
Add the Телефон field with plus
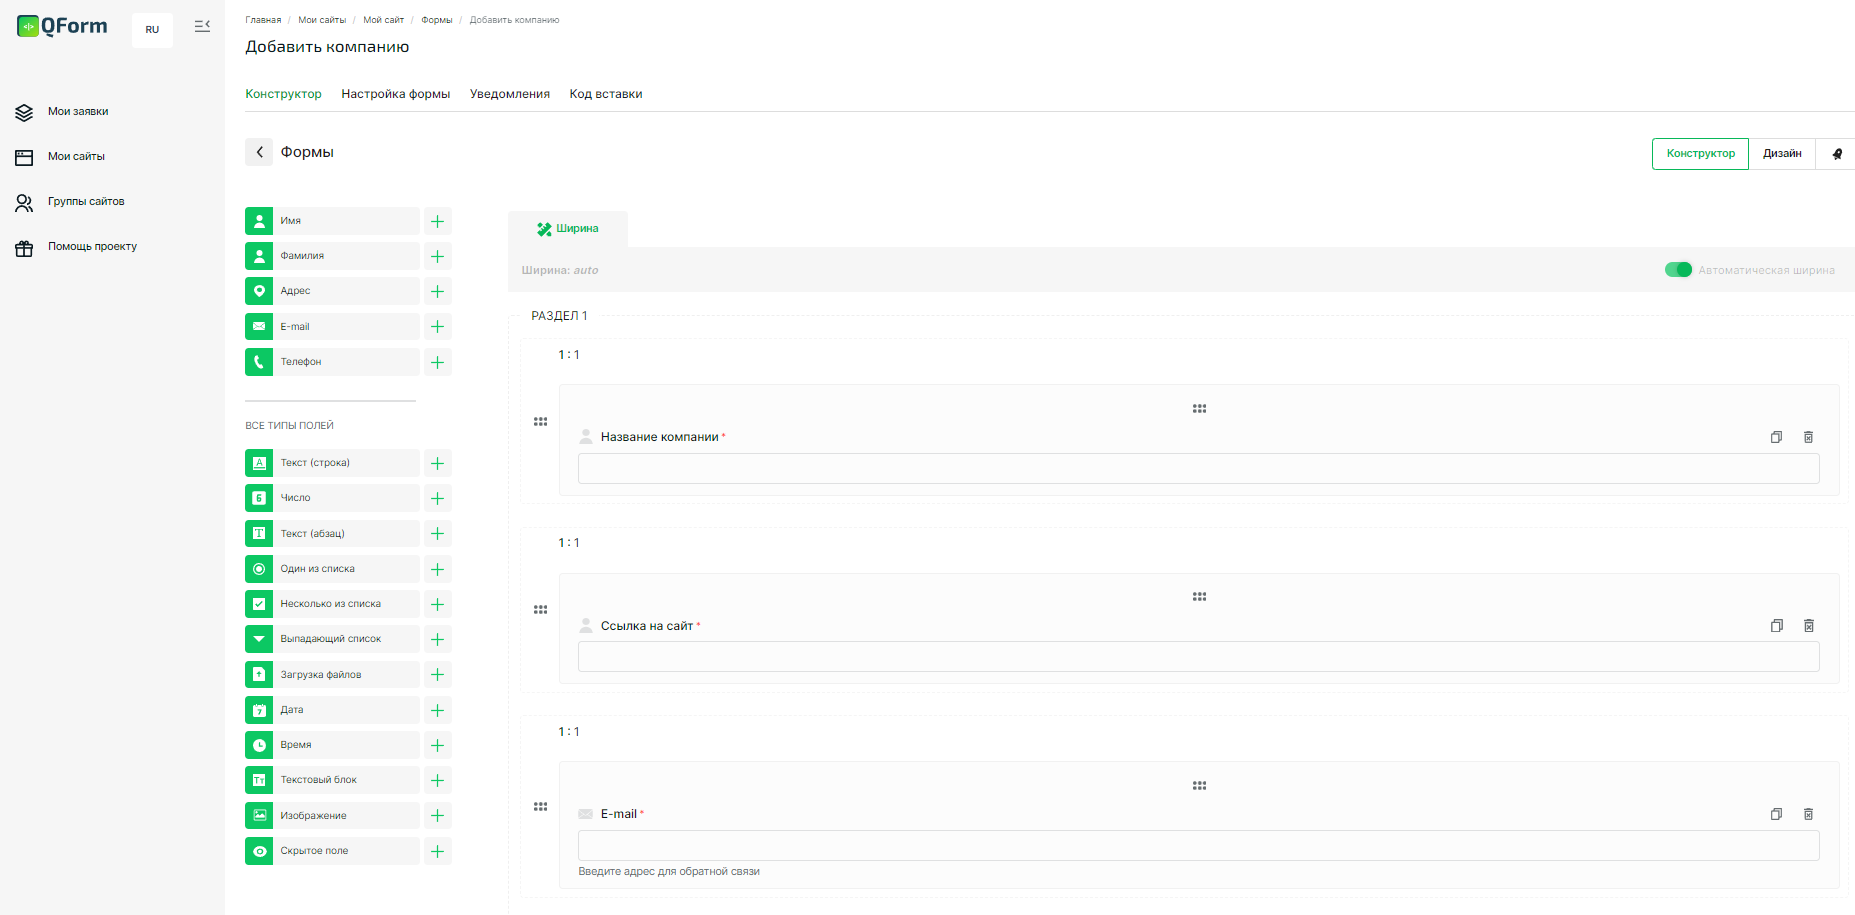coord(437,362)
